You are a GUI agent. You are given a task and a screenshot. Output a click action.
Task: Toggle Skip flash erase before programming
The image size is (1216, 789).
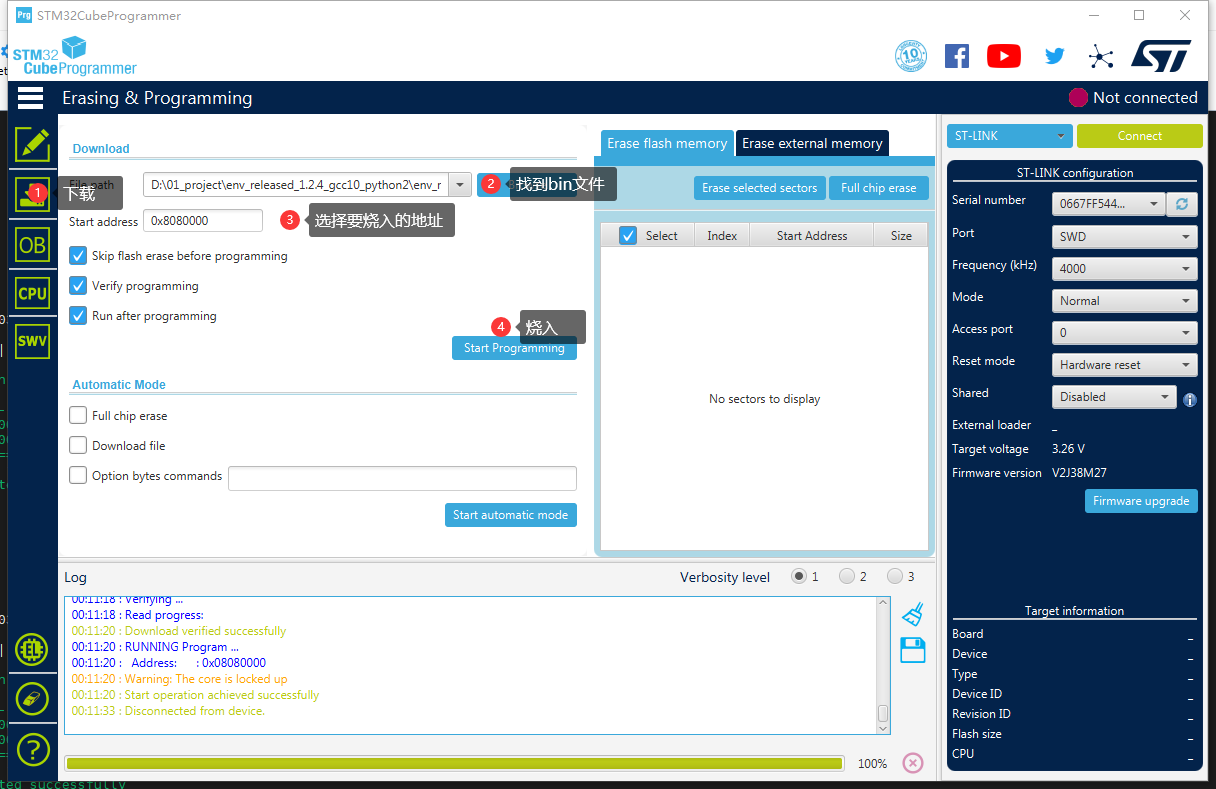click(x=78, y=256)
